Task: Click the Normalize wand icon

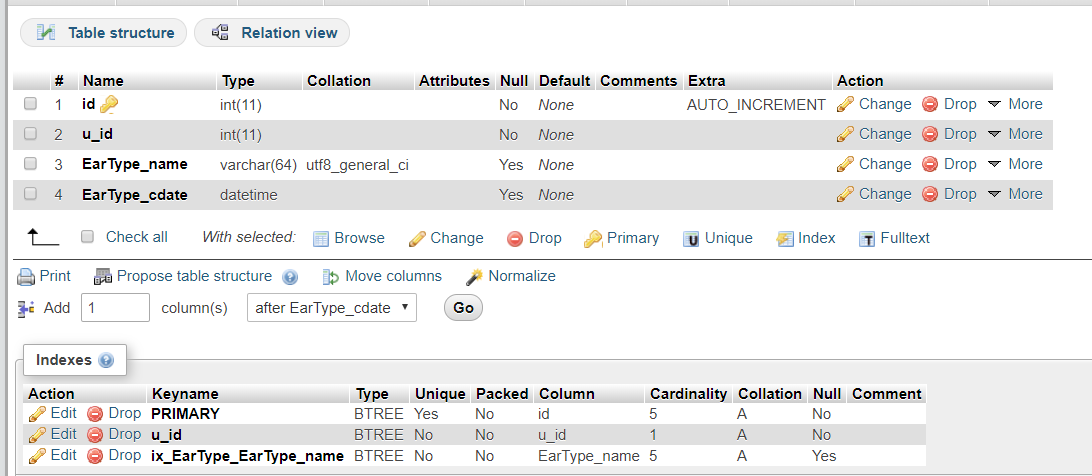Action: tap(474, 276)
